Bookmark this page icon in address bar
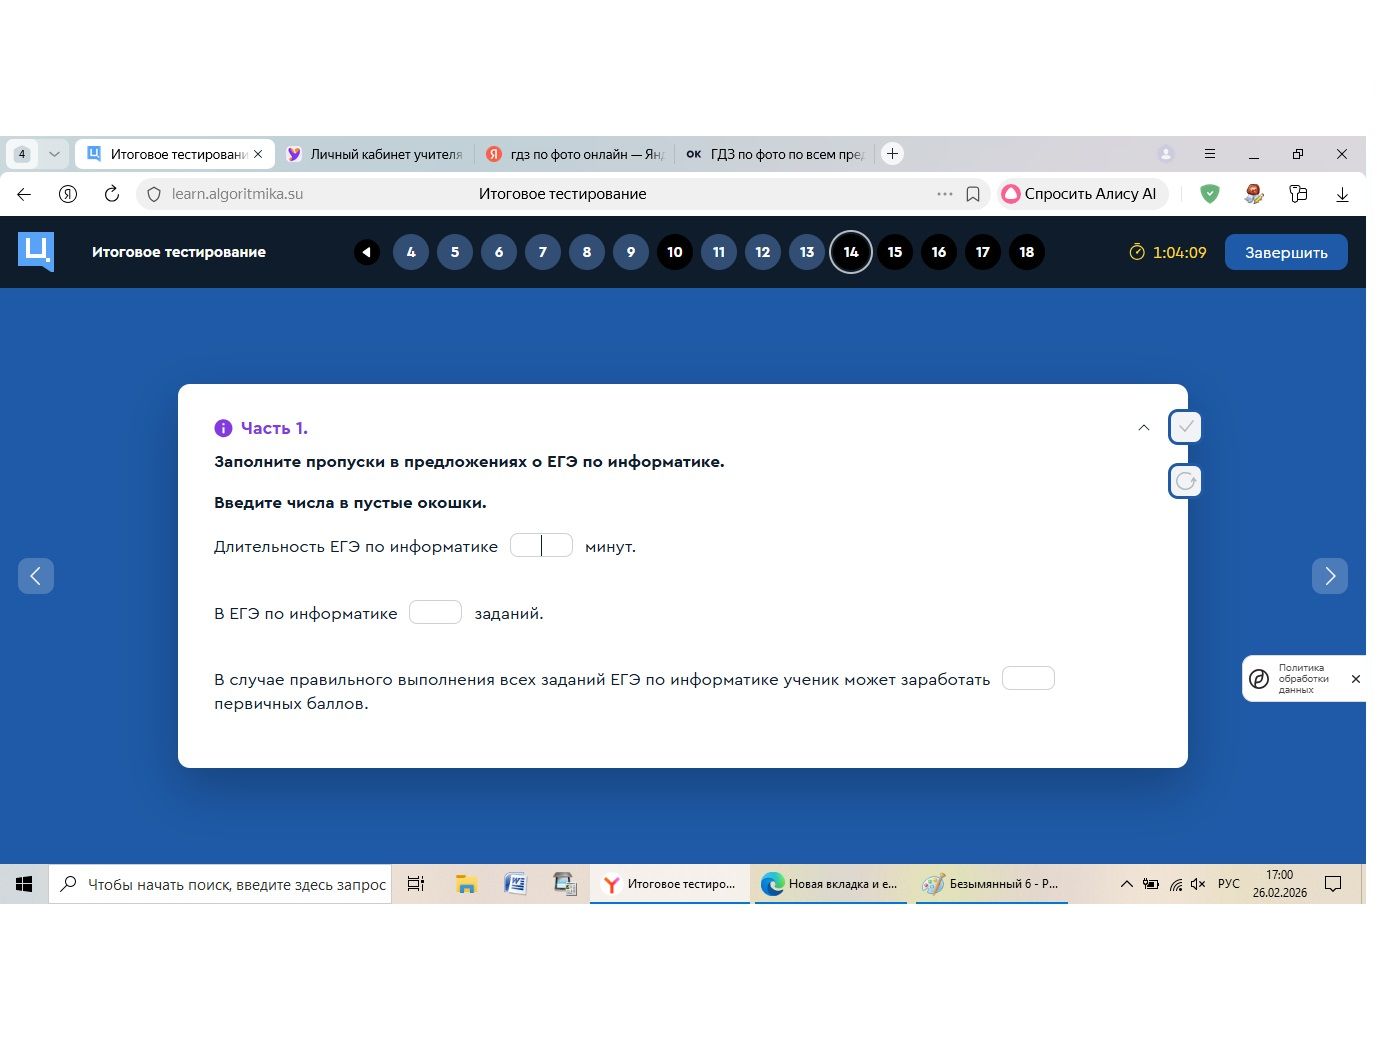 (x=973, y=194)
